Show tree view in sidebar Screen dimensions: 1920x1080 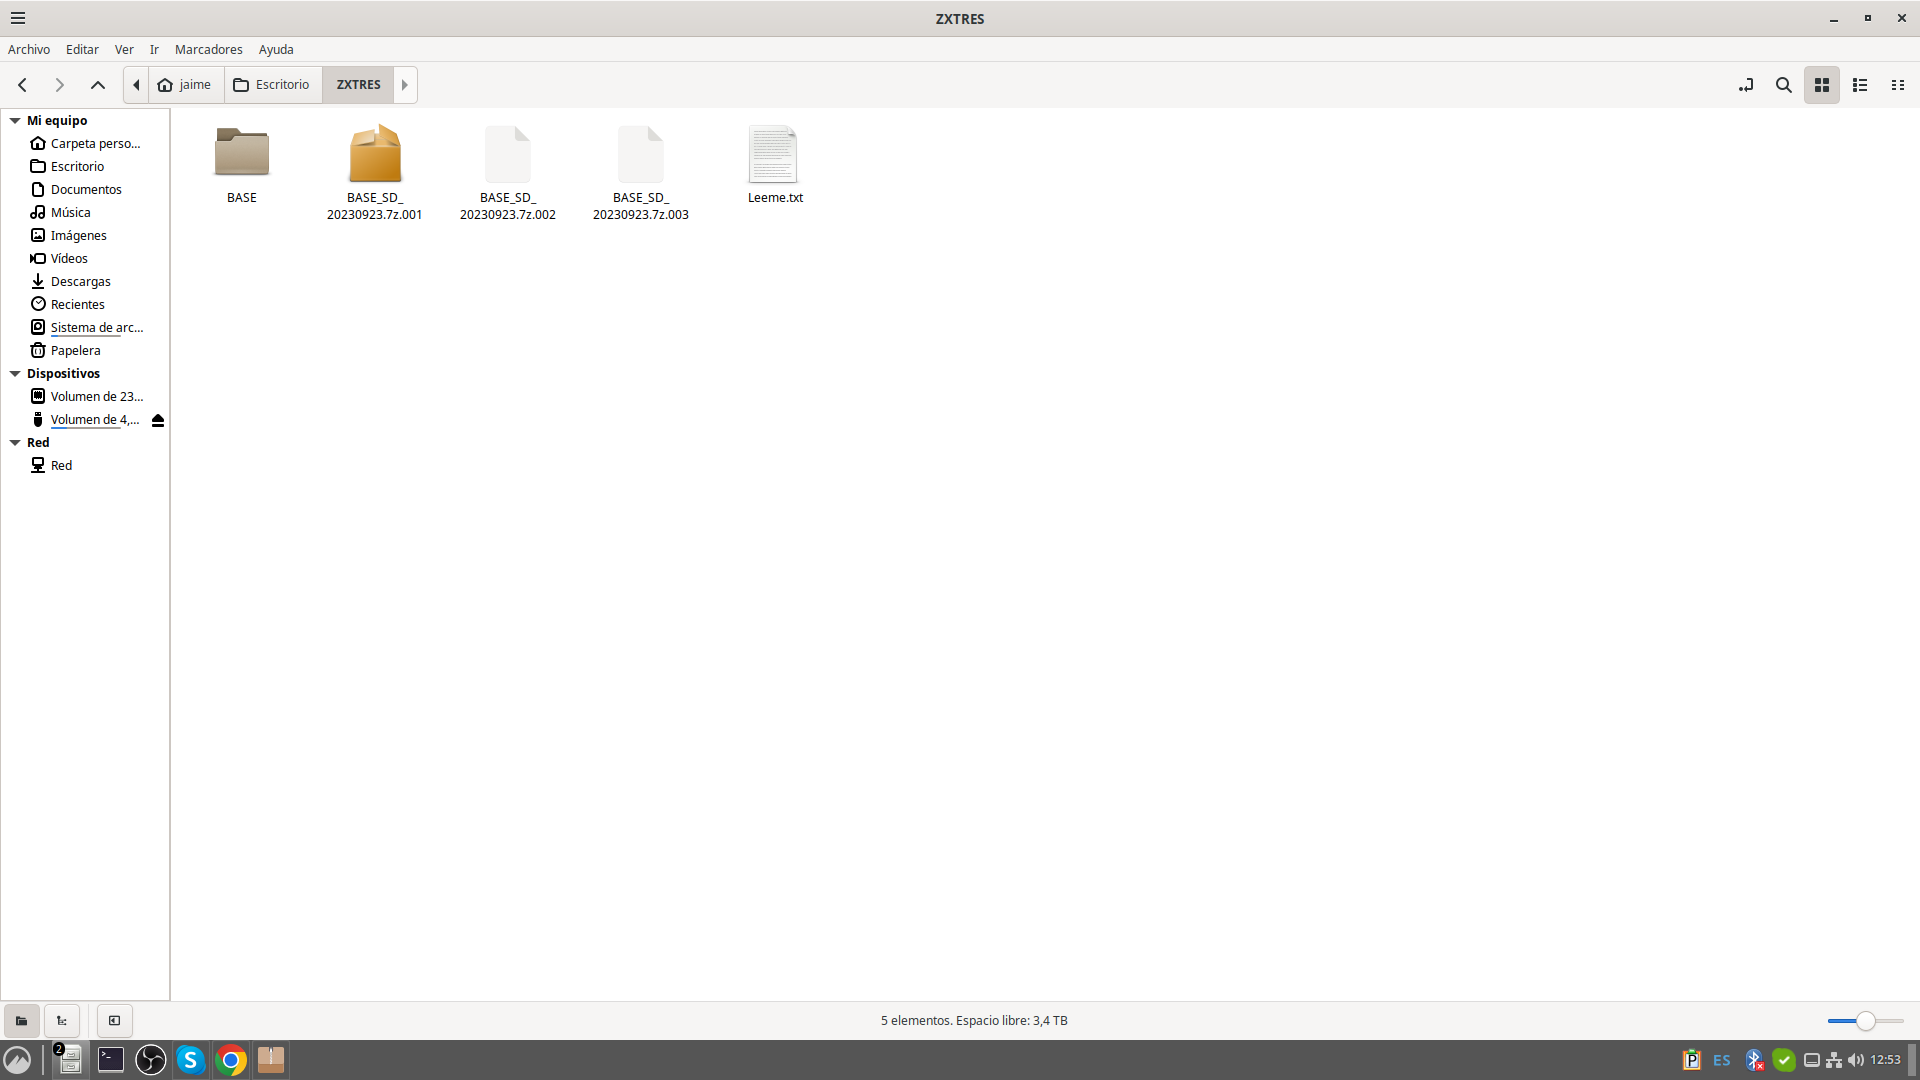pos(62,1021)
